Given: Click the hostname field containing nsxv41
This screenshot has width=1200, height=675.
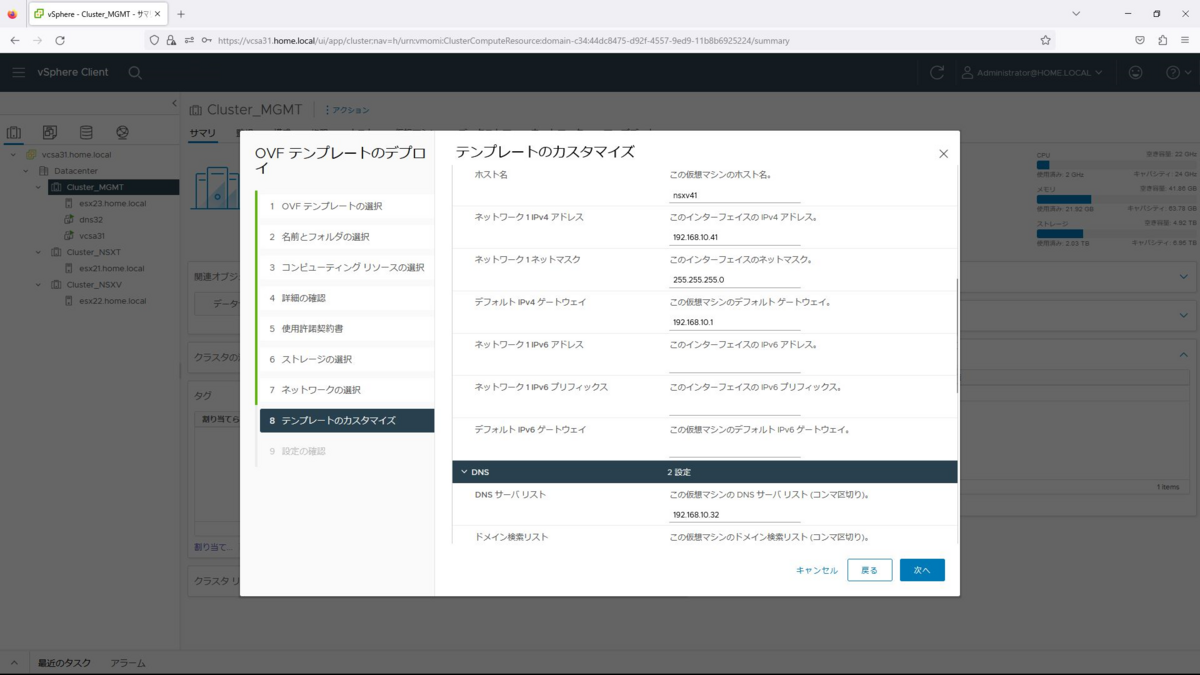Looking at the screenshot, I should tap(734, 195).
